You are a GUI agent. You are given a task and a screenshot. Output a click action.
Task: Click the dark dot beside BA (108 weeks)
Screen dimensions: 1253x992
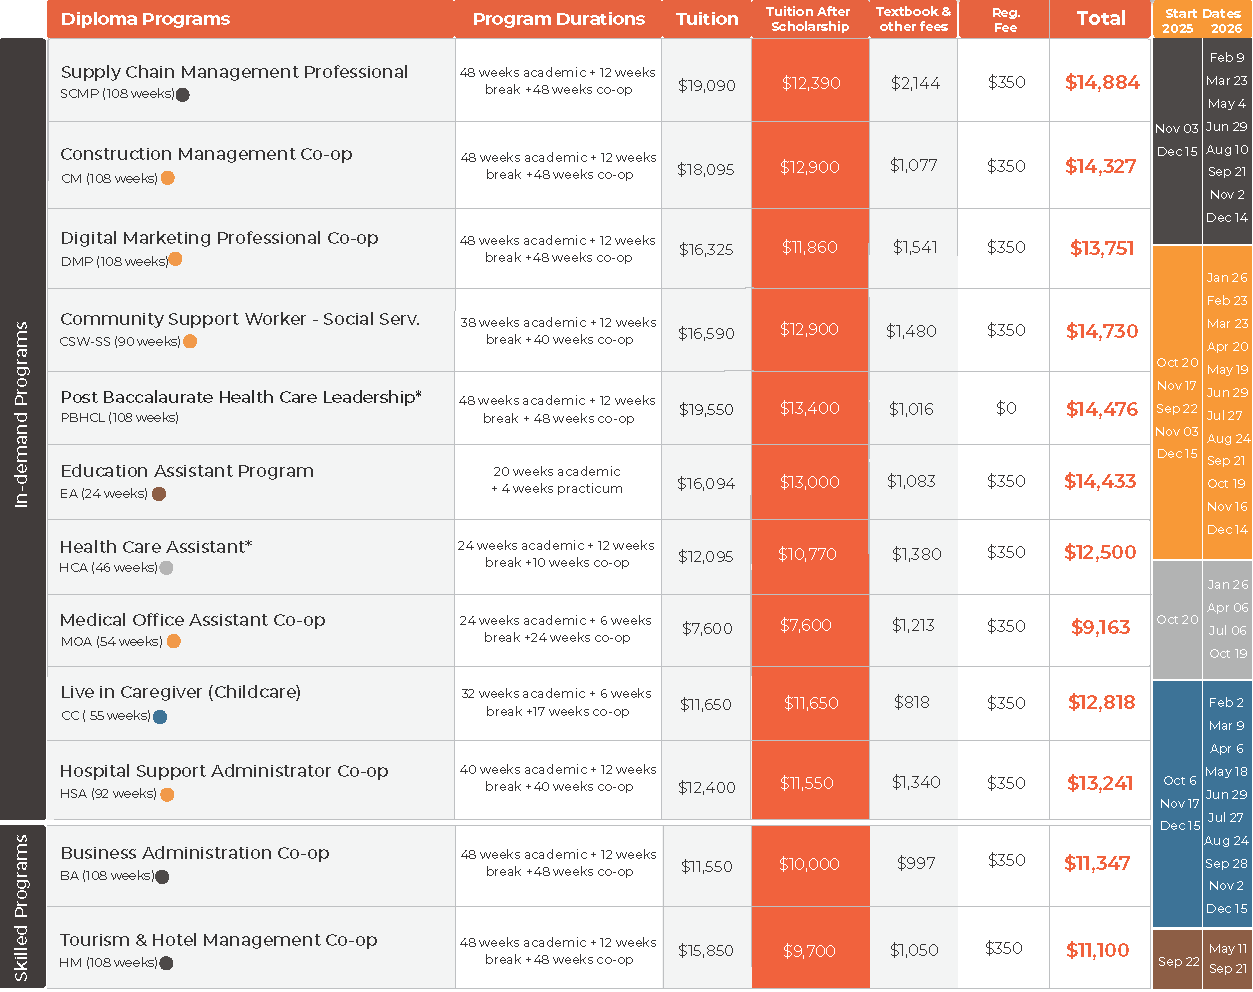pos(162,877)
